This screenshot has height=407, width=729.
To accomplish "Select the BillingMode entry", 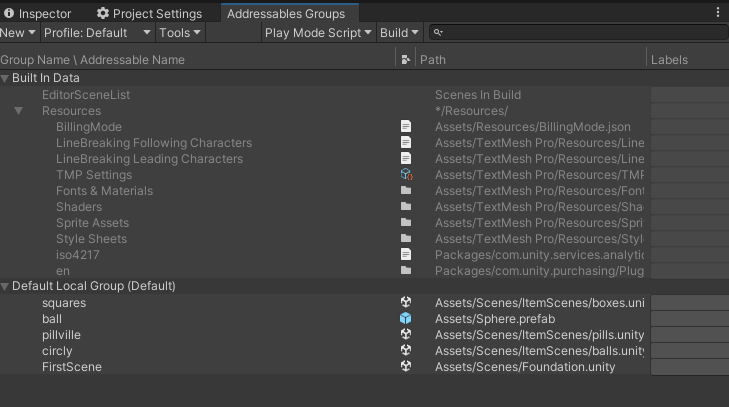I will (89, 127).
